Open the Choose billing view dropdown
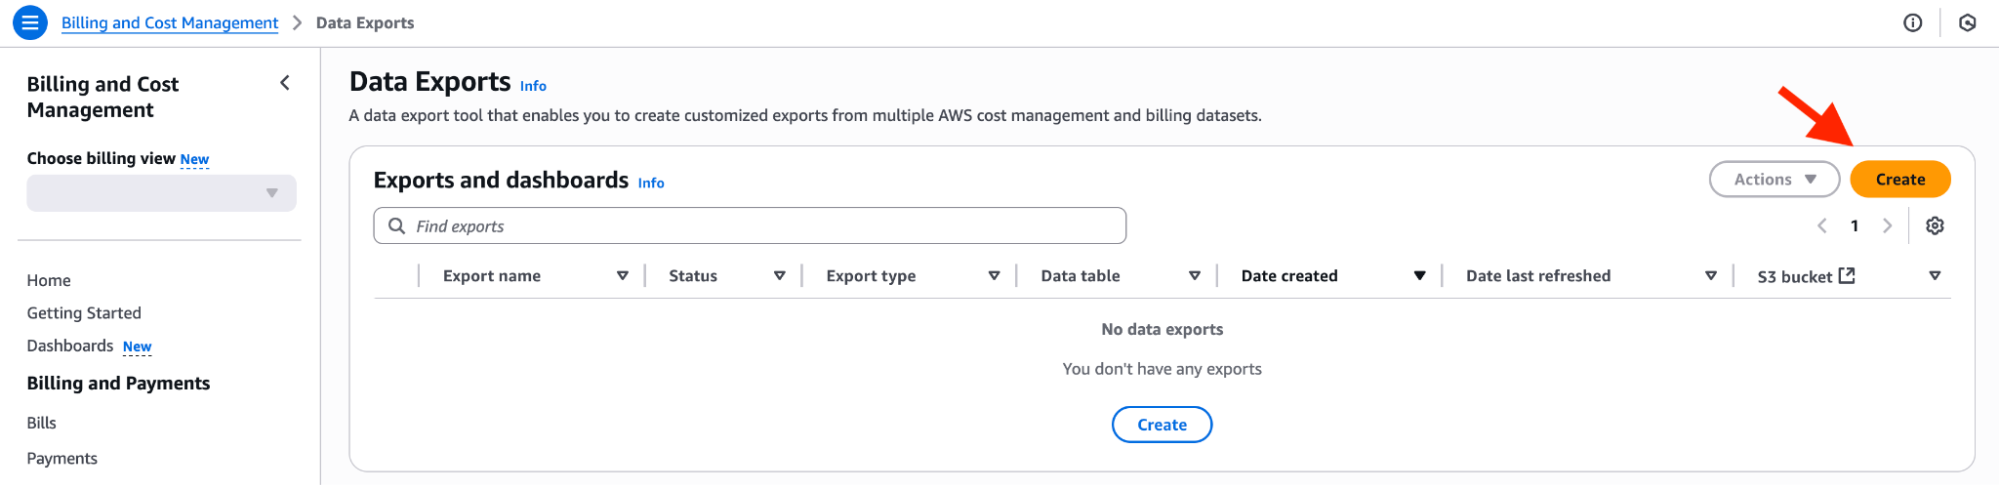Screen dimensions: 1999x486 (x=161, y=193)
